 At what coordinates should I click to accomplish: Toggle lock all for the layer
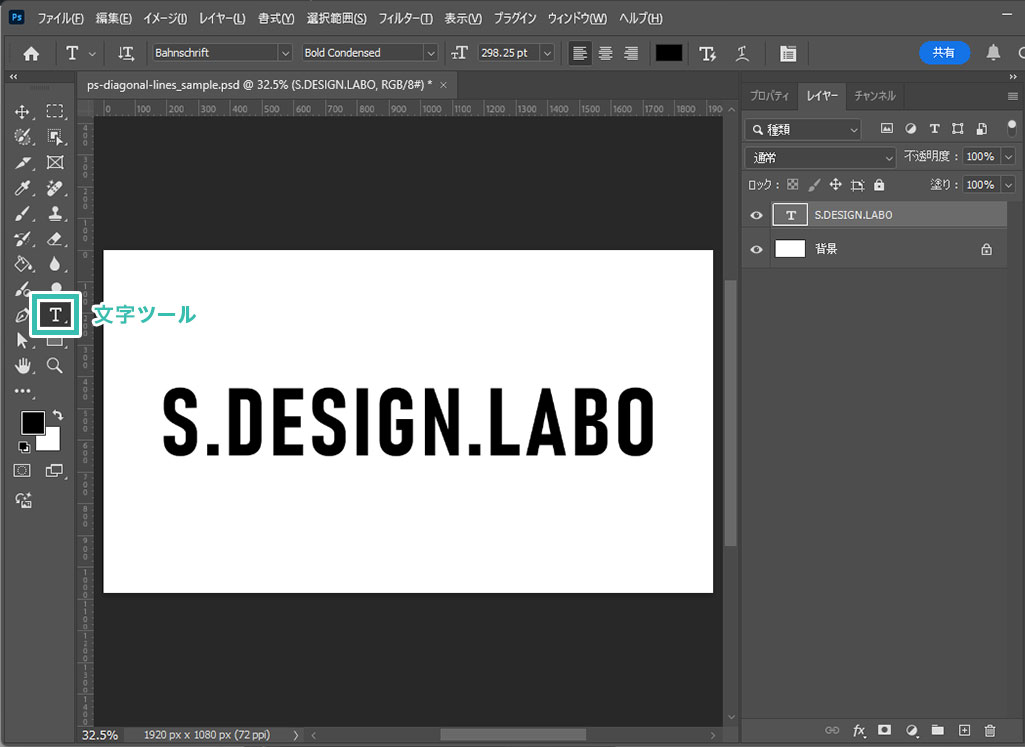pyautogui.click(x=879, y=185)
